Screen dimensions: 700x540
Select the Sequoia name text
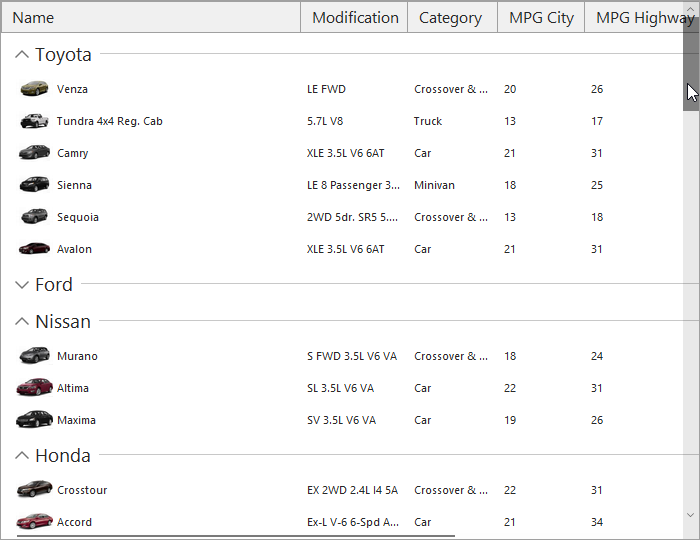click(x=78, y=217)
